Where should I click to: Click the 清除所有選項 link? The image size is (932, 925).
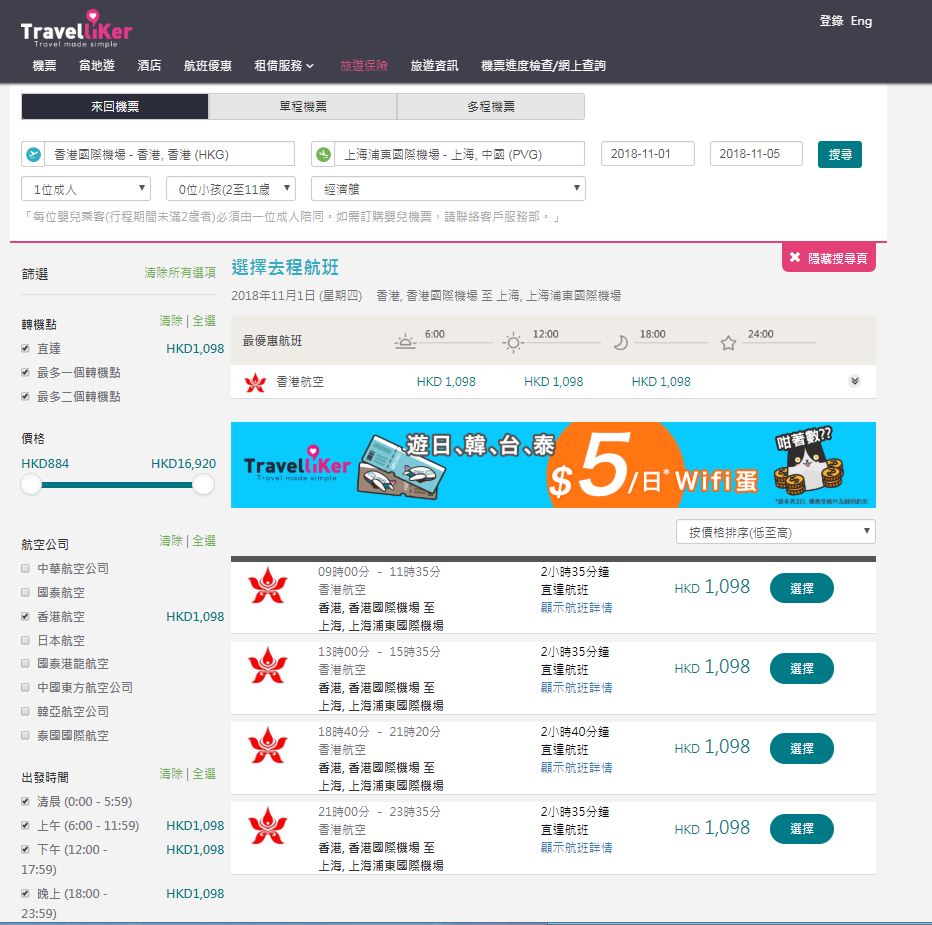pyautogui.click(x=180, y=272)
